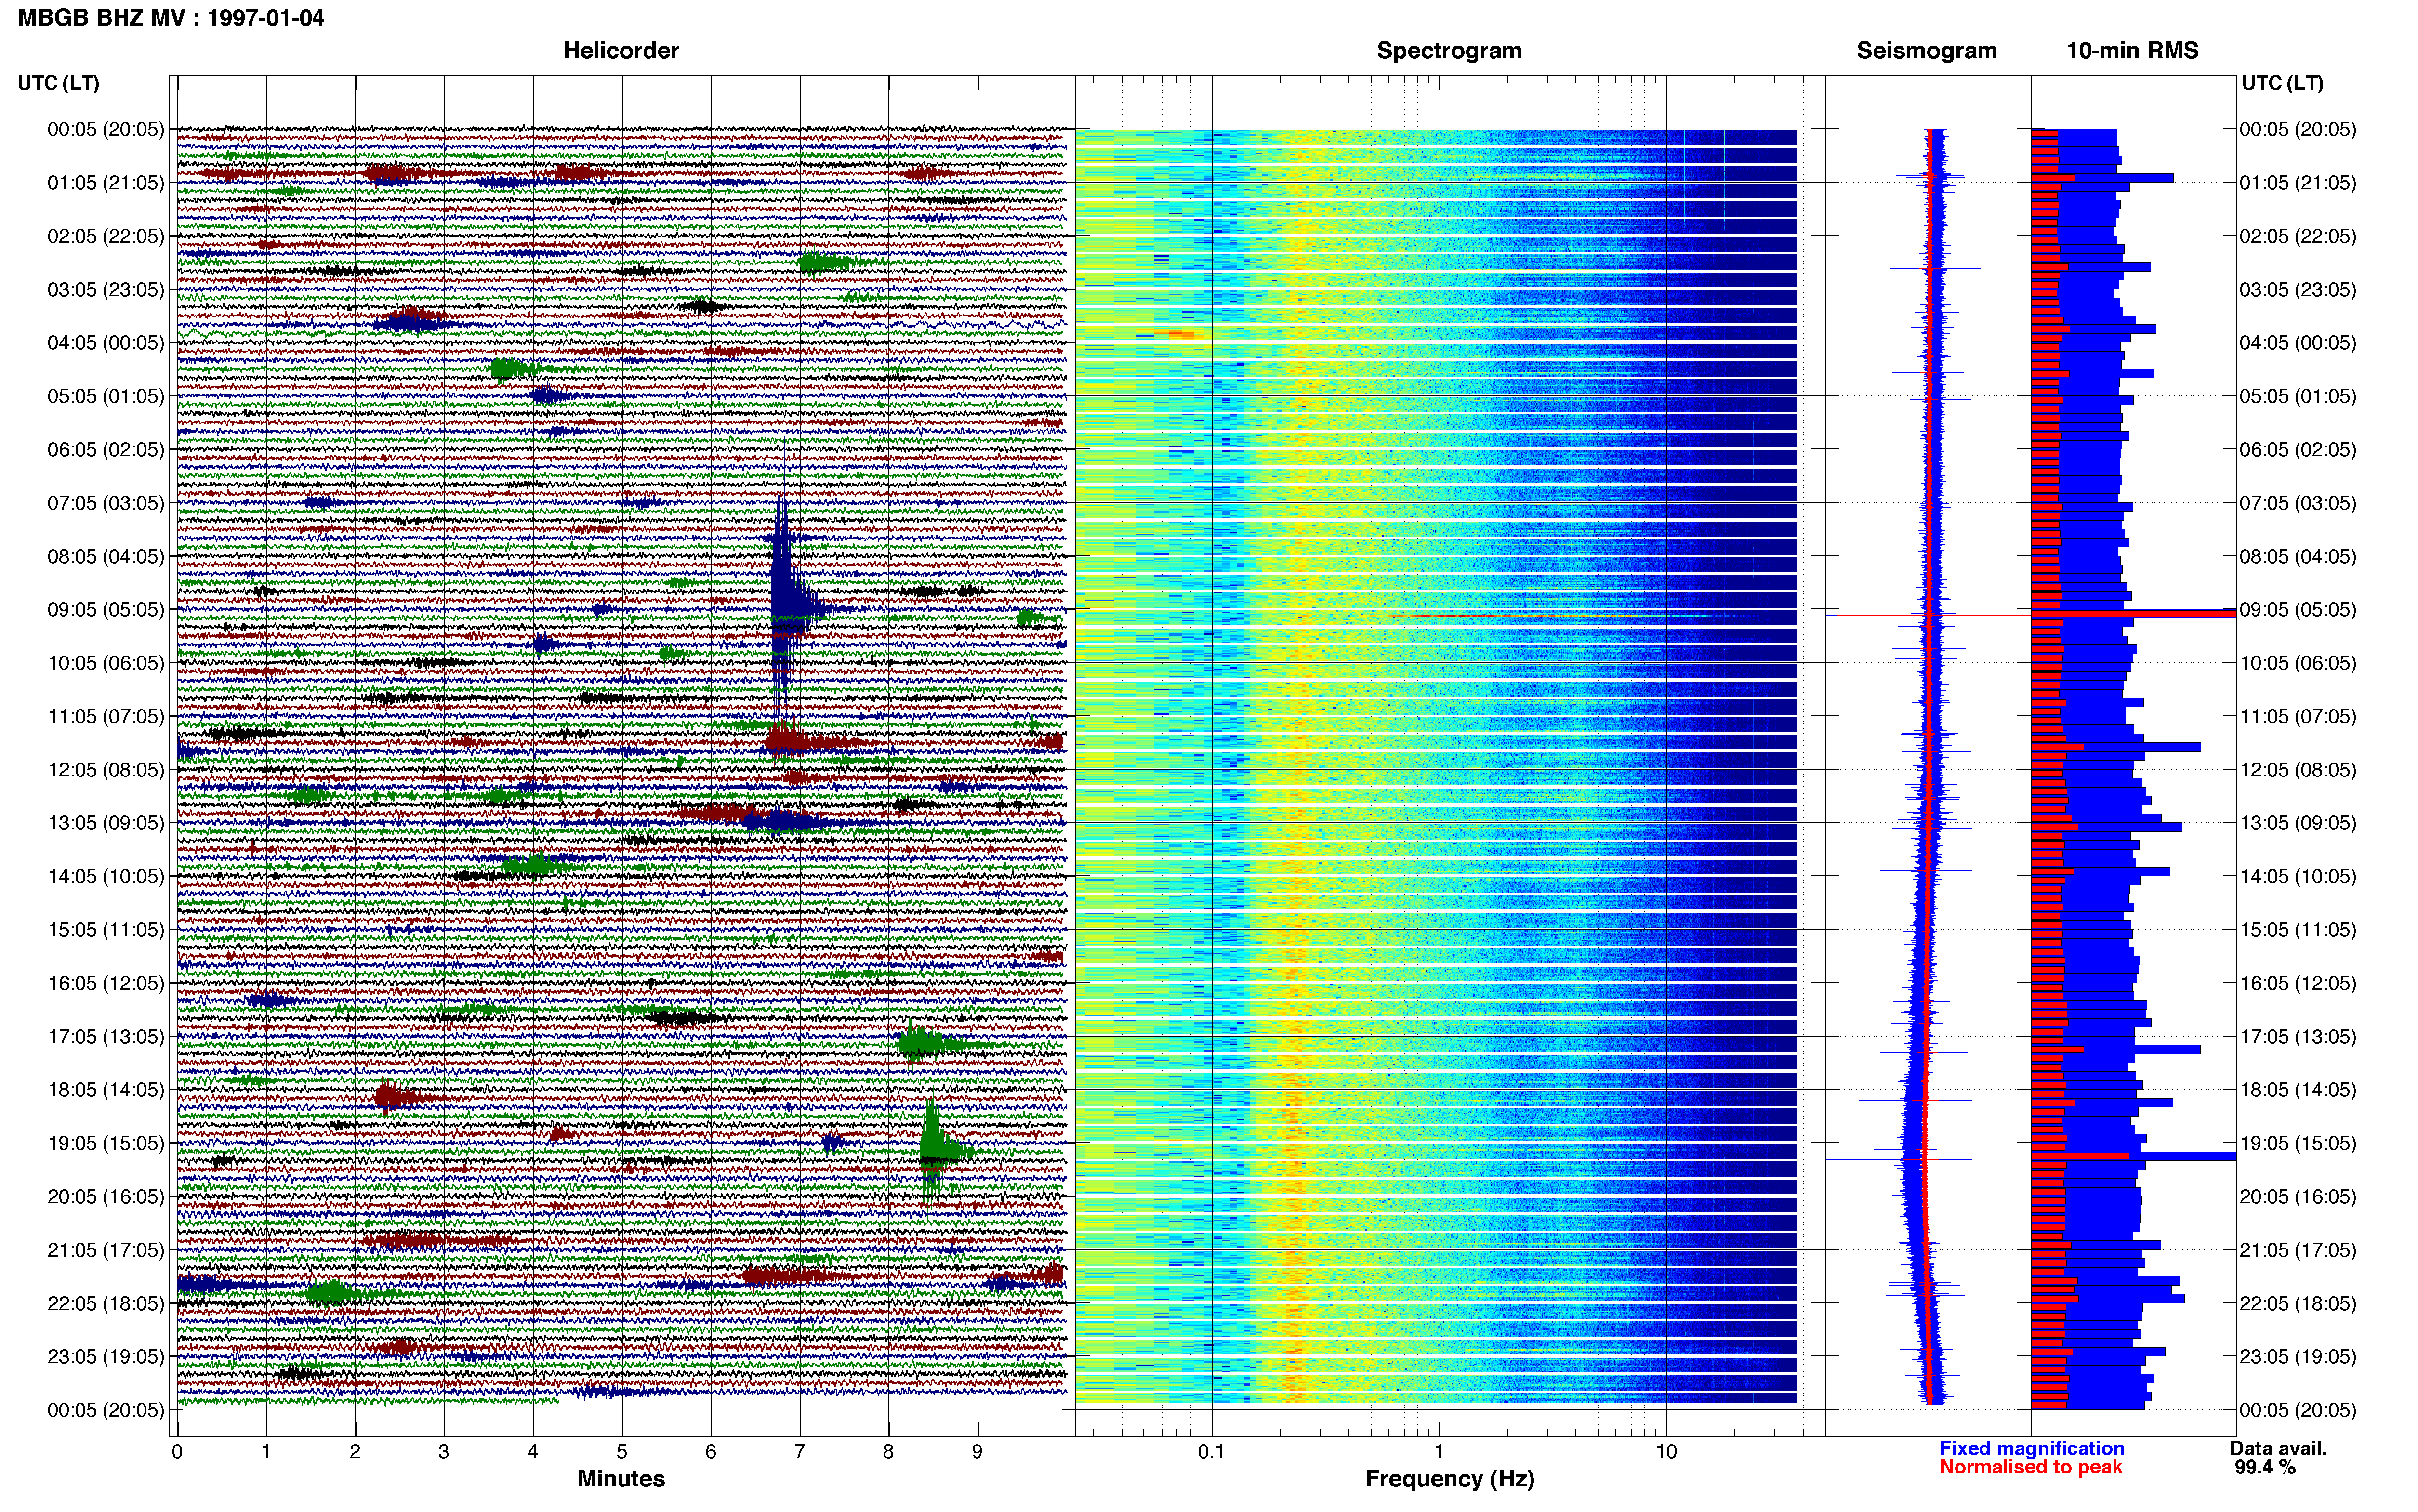This screenshot has width=2418, height=1512.
Task: Click the right 'UTC (LT)' axis header
Action: [x=2283, y=83]
